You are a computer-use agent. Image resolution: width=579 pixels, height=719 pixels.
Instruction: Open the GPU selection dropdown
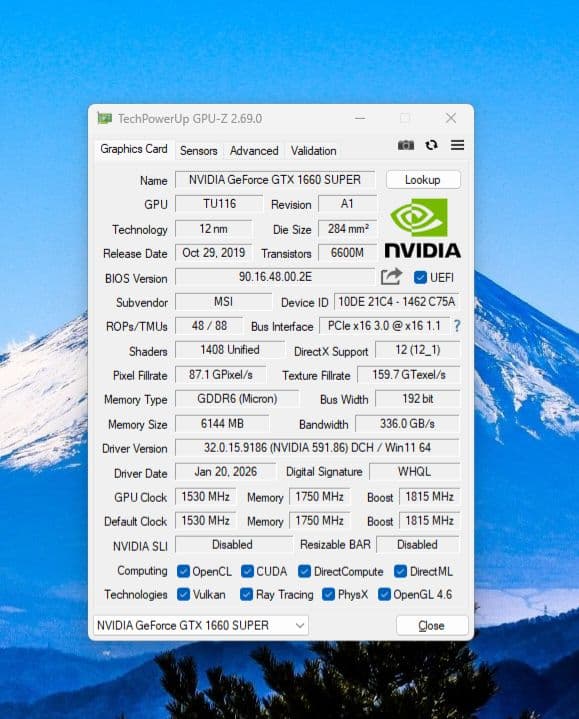tap(201, 625)
